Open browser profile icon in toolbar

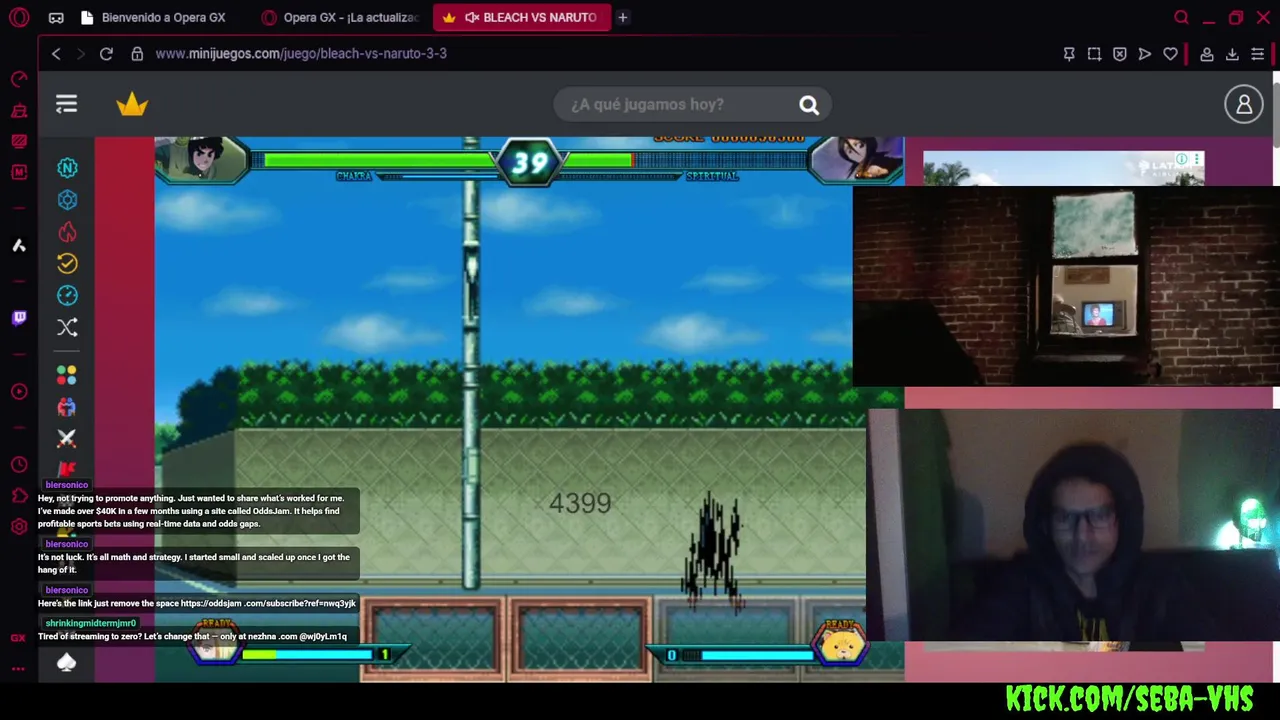click(1207, 54)
